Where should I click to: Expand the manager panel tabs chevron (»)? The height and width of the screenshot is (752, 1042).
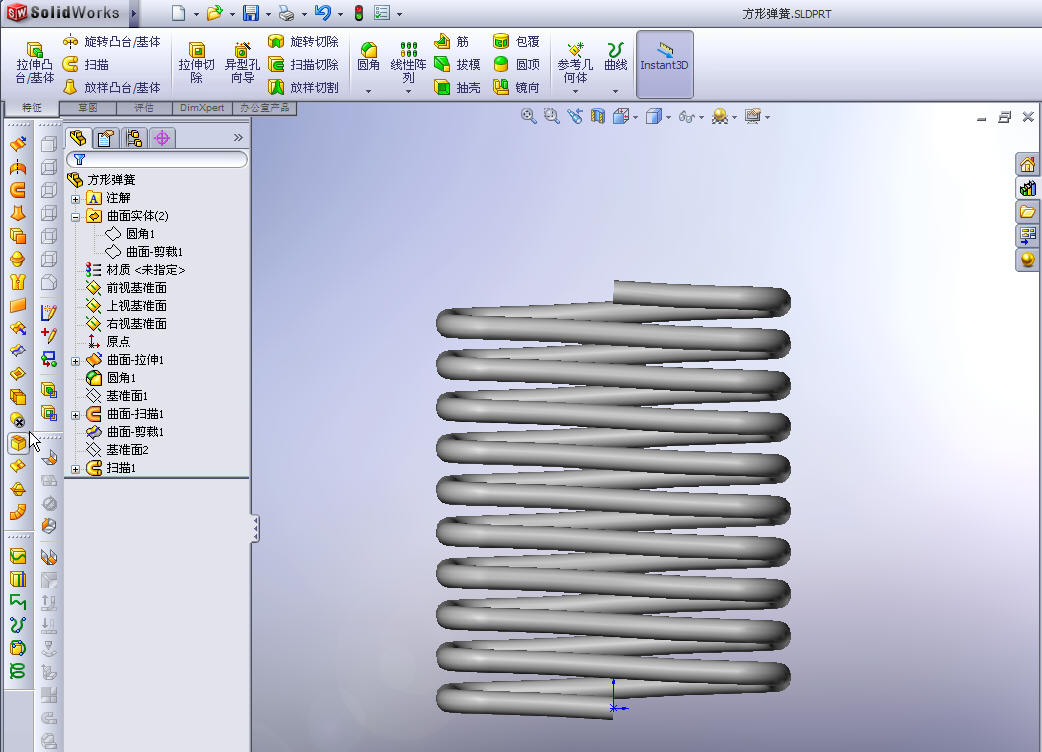pos(239,138)
